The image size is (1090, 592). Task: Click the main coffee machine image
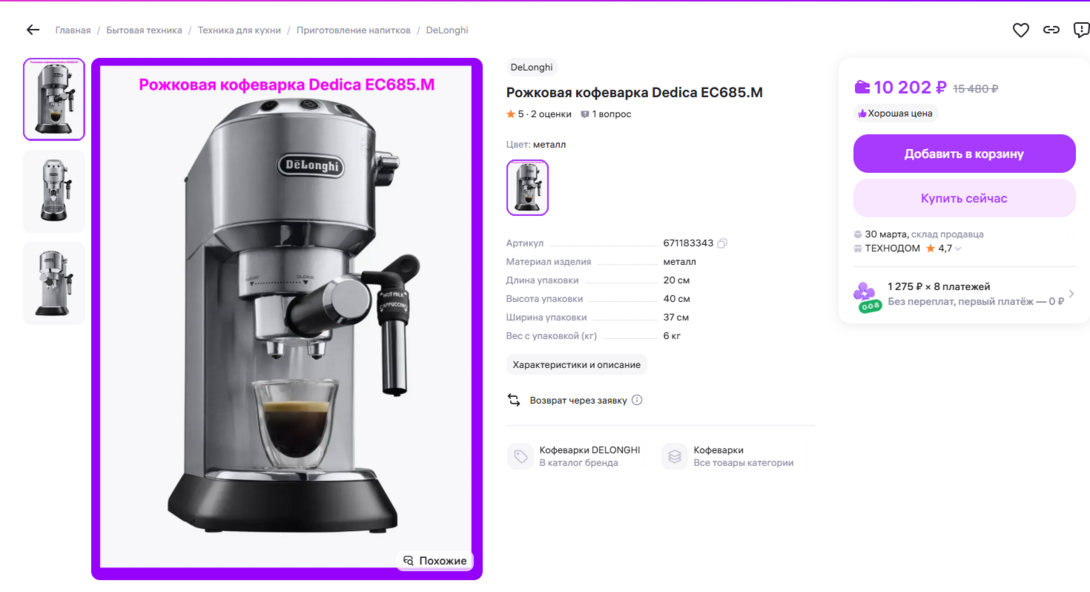pos(286,319)
